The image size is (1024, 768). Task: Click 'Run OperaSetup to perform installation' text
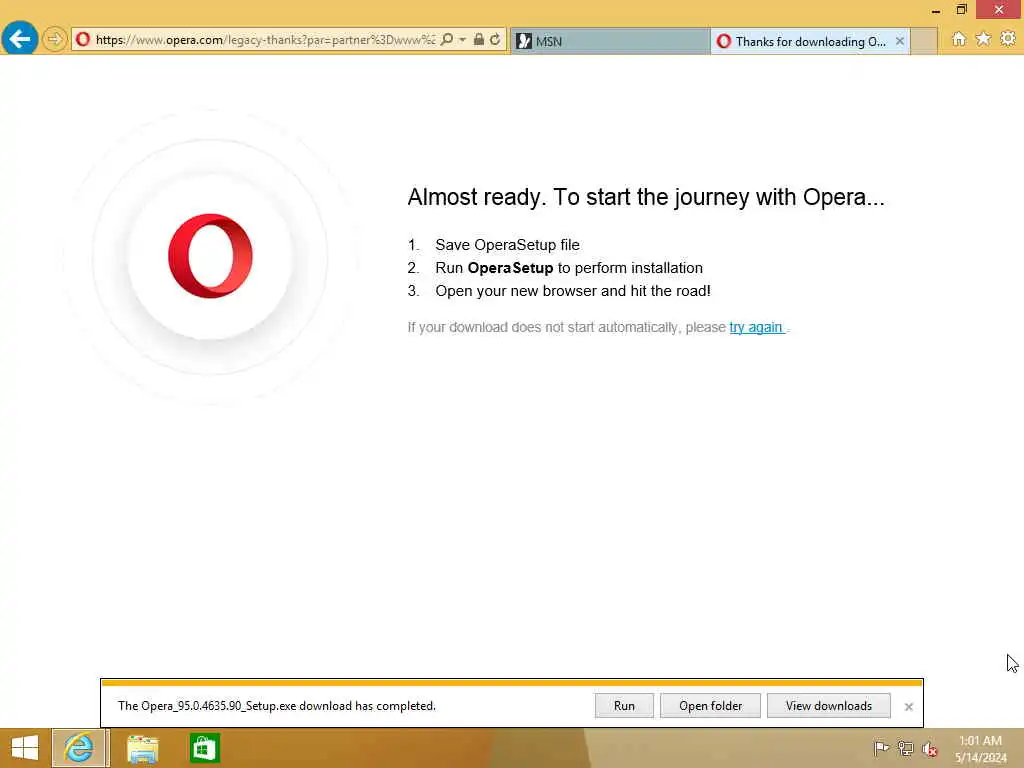click(569, 268)
